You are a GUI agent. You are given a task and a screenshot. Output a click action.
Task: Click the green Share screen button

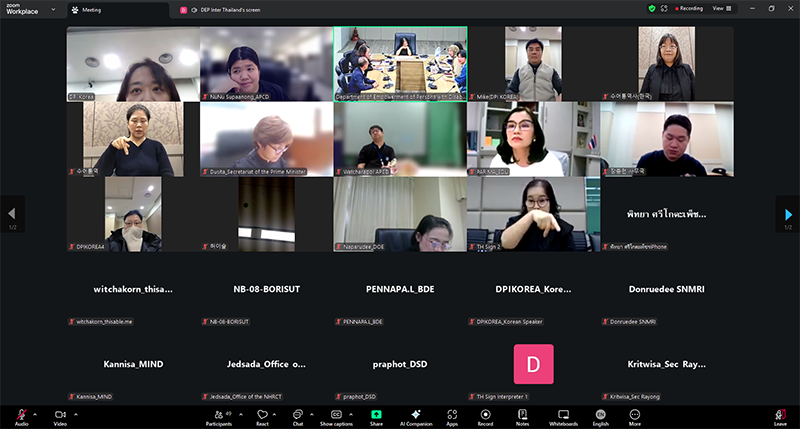pyautogui.click(x=376, y=414)
